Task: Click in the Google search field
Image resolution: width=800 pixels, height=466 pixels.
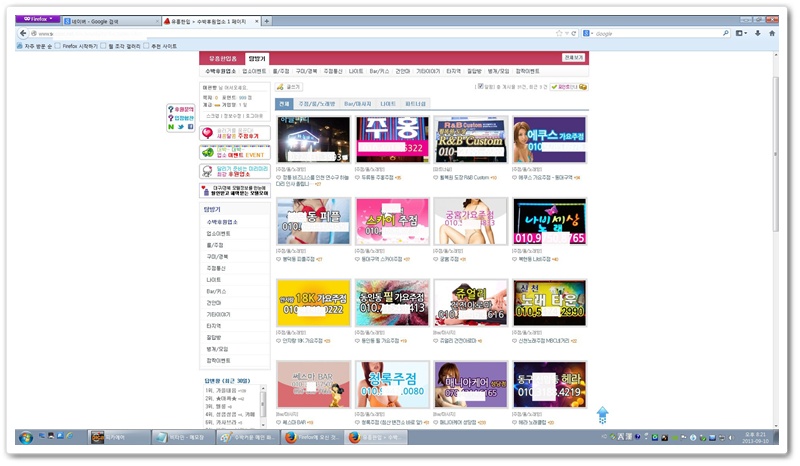Action: tap(658, 33)
